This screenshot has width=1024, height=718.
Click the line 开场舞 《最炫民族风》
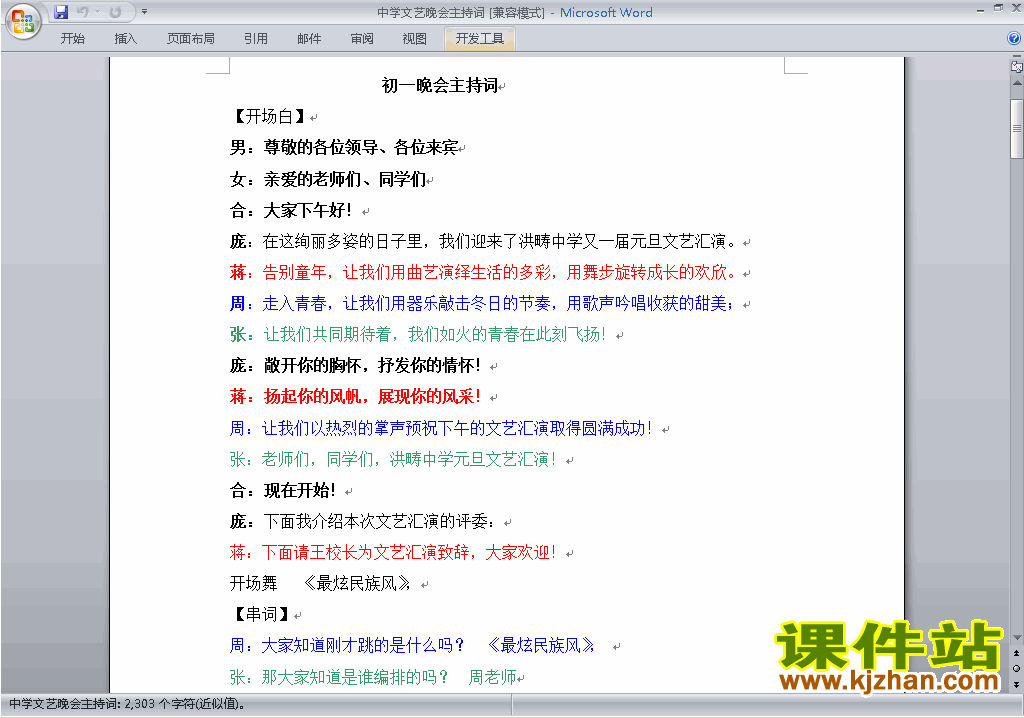pyautogui.click(x=321, y=583)
